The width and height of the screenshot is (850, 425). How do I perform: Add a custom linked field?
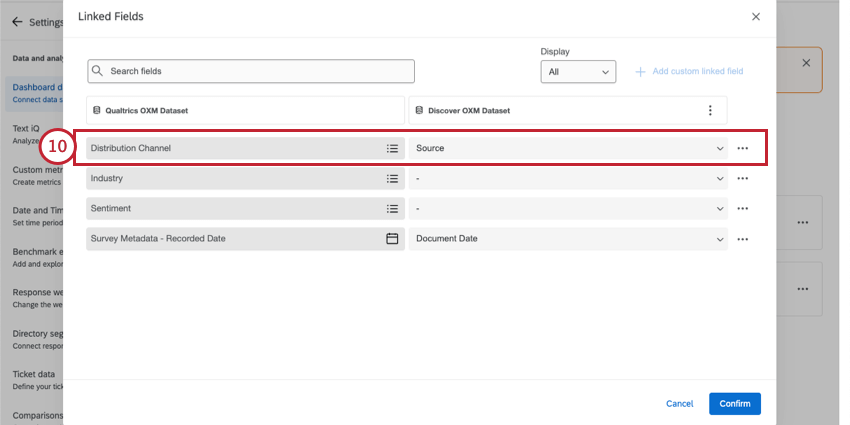(x=689, y=71)
